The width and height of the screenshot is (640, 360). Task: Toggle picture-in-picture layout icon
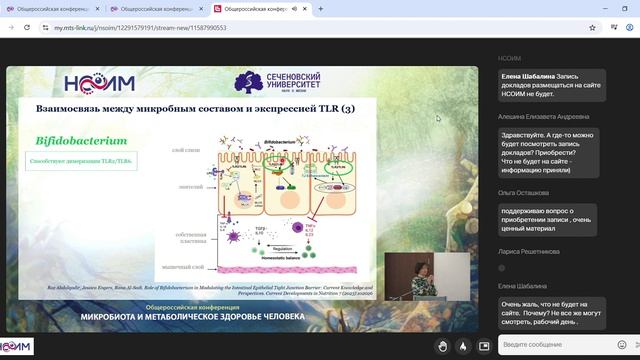(x=484, y=346)
